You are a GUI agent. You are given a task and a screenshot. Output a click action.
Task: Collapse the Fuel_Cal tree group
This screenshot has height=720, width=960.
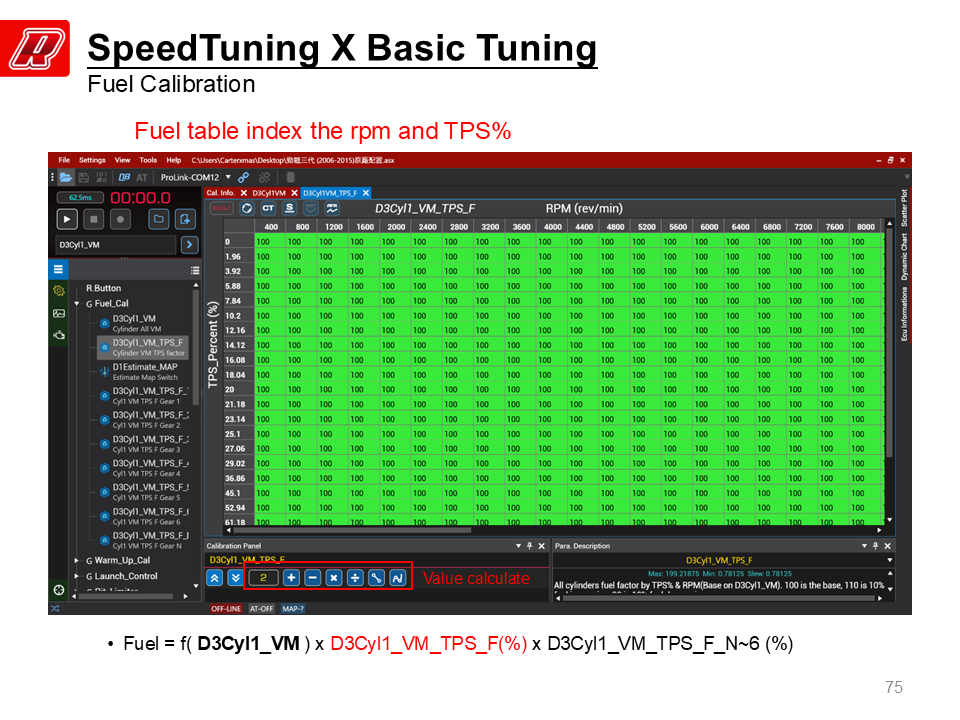pos(77,304)
